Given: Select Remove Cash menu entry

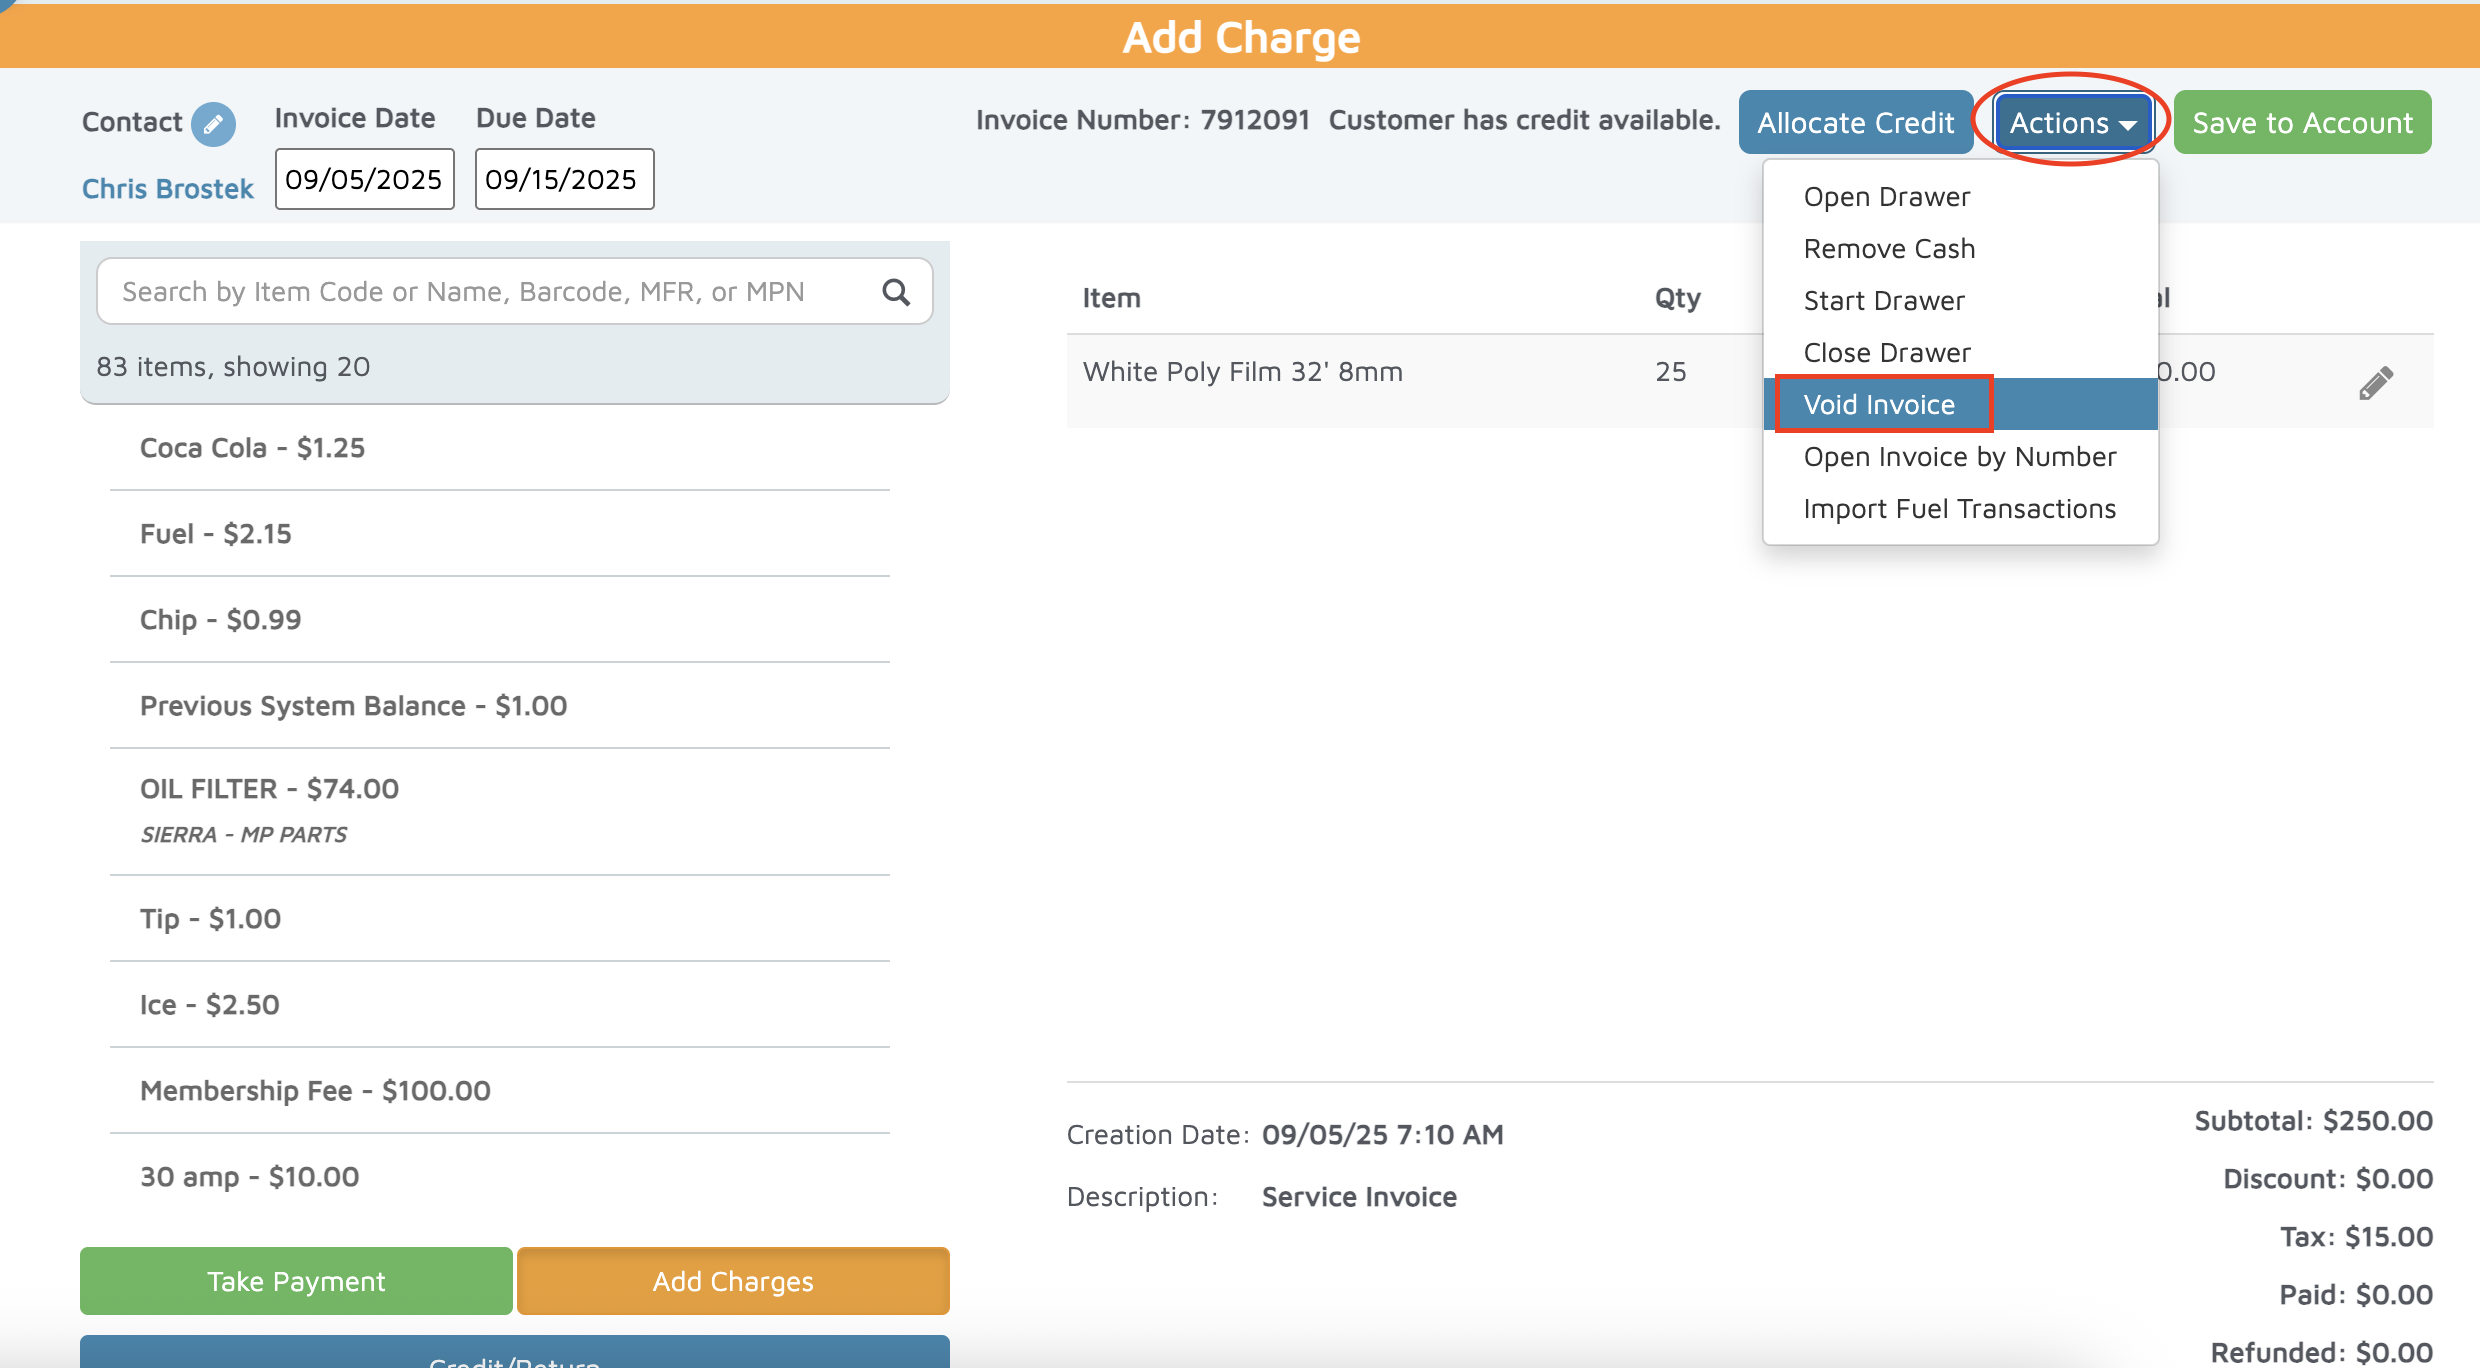Looking at the screenshot, I should pyautogui.click(x=1889, y=249).
